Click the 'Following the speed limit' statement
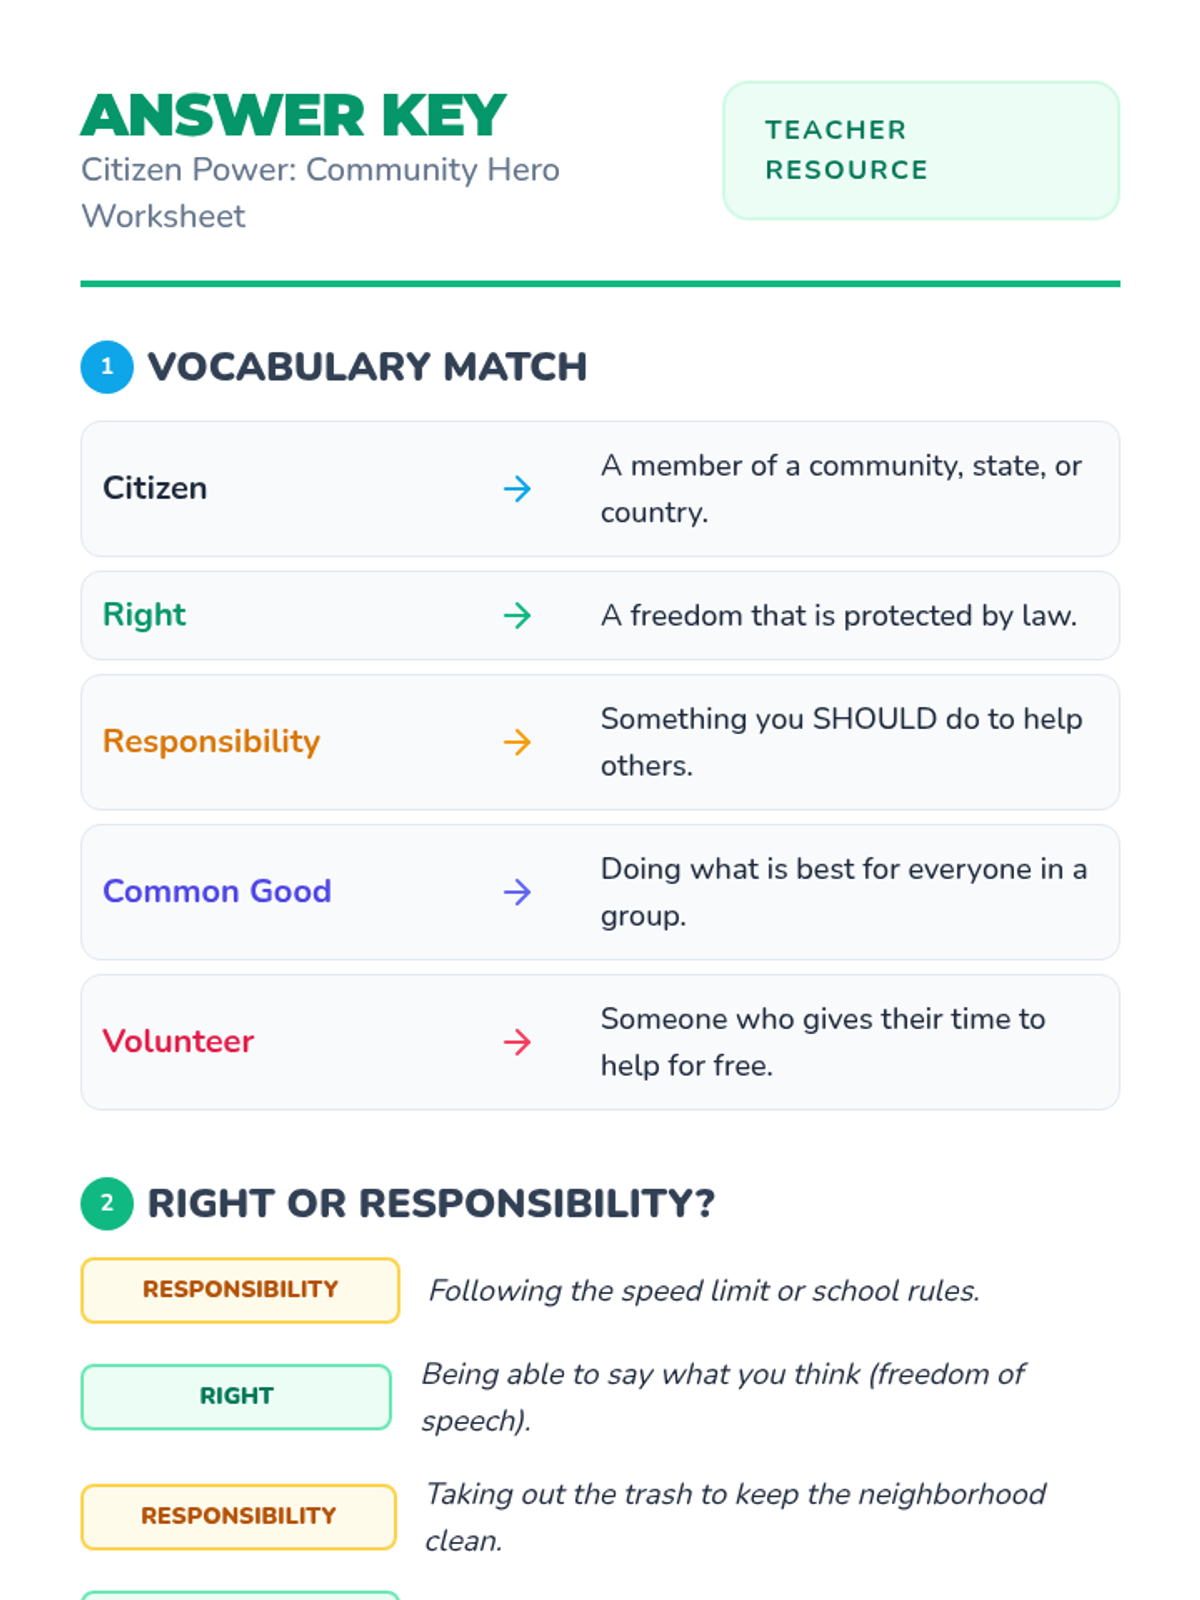This screenshot has width=1200, height=1600. 704,1290
